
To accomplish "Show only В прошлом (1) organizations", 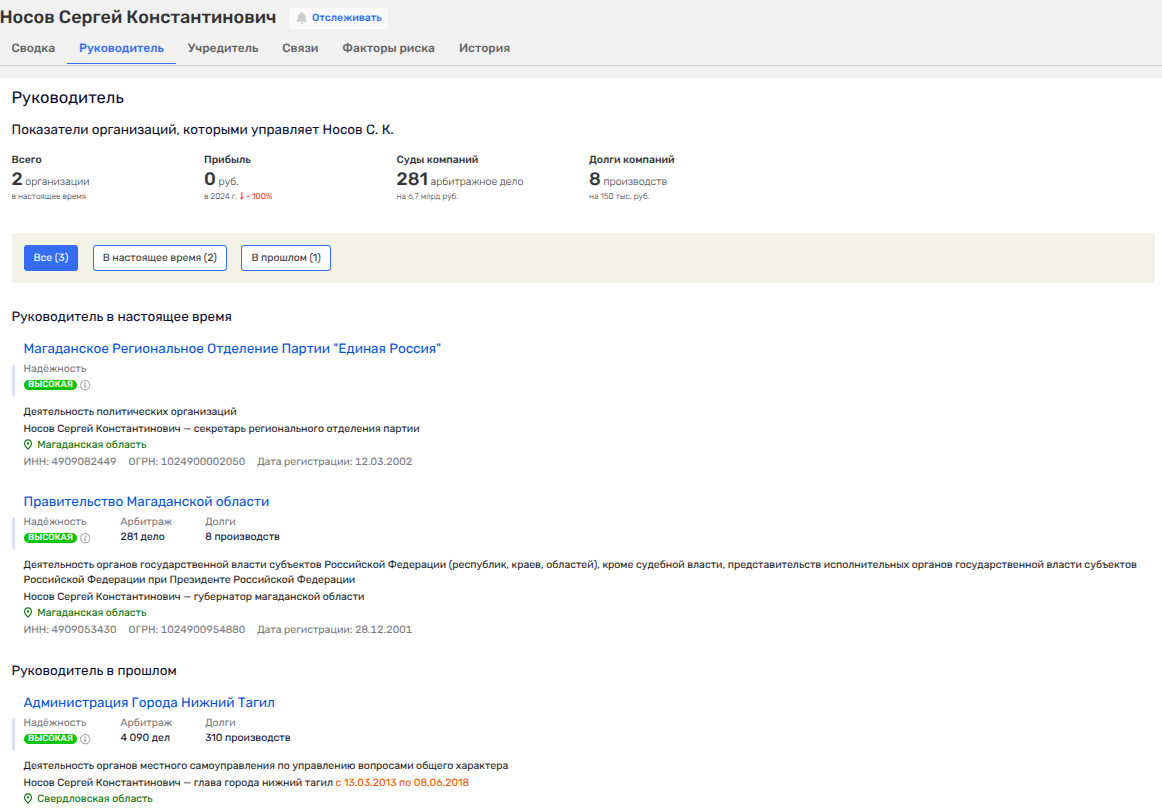I will pyautogui.click(x=286, y=258).
